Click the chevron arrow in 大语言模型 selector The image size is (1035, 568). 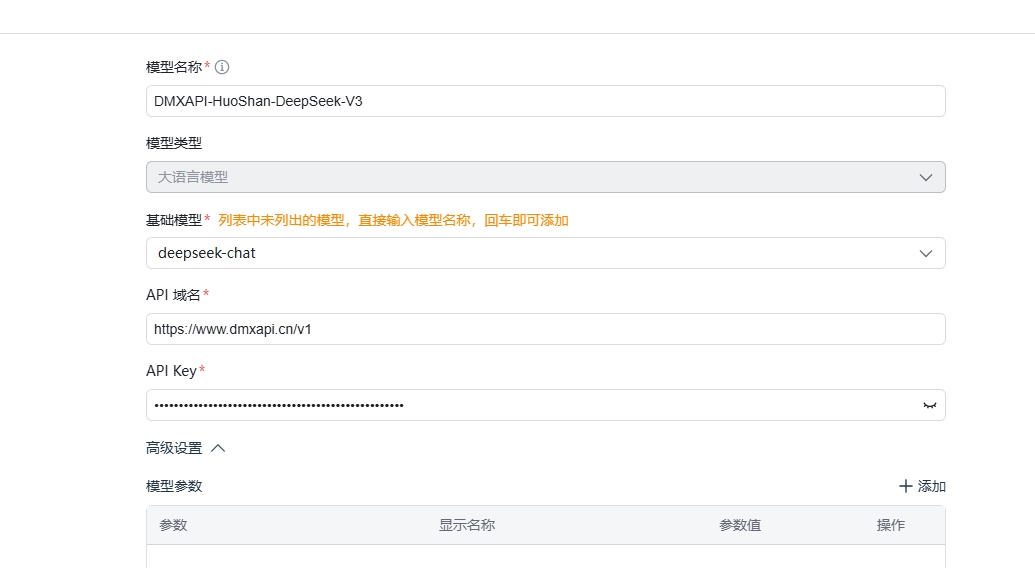pyautogui.click(x=926, y=177)
